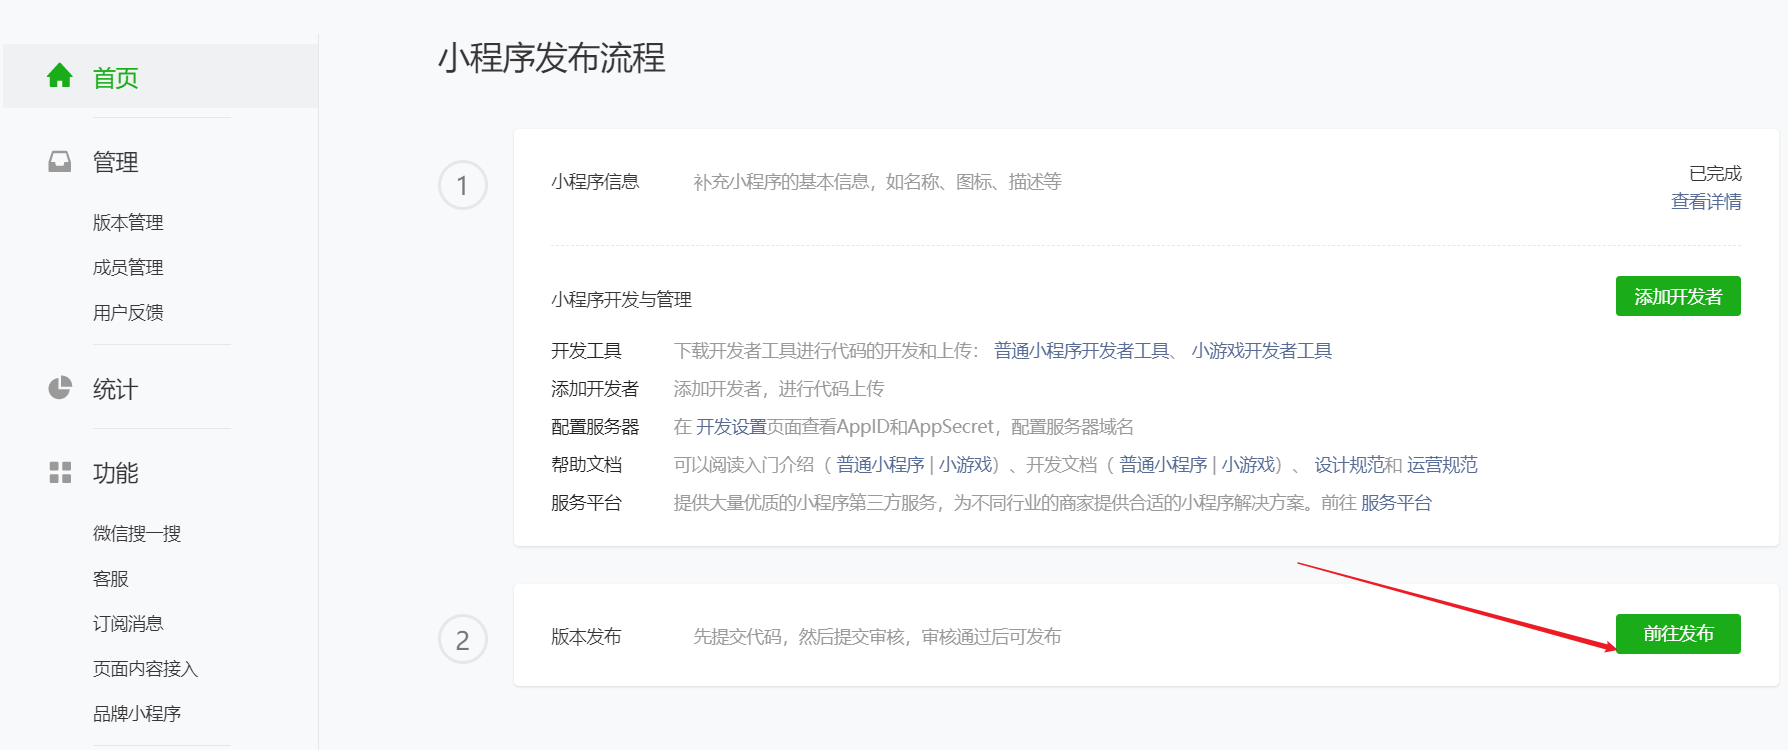Open the 普通小程序开发者工具 link
Screen dimensions: 1788x750
[x=1082, y=350]
